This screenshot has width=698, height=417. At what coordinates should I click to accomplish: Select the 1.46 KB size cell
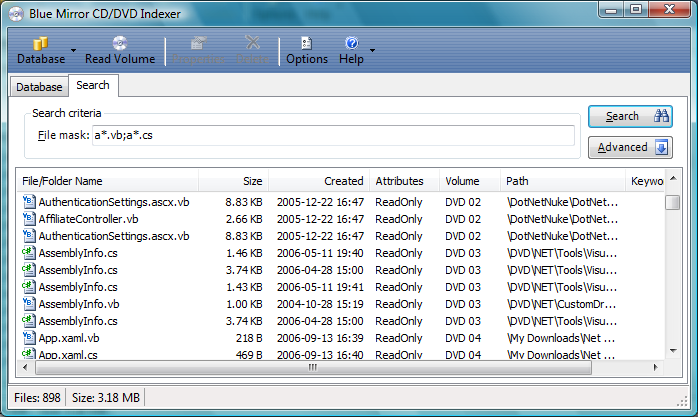click(244, 253)
